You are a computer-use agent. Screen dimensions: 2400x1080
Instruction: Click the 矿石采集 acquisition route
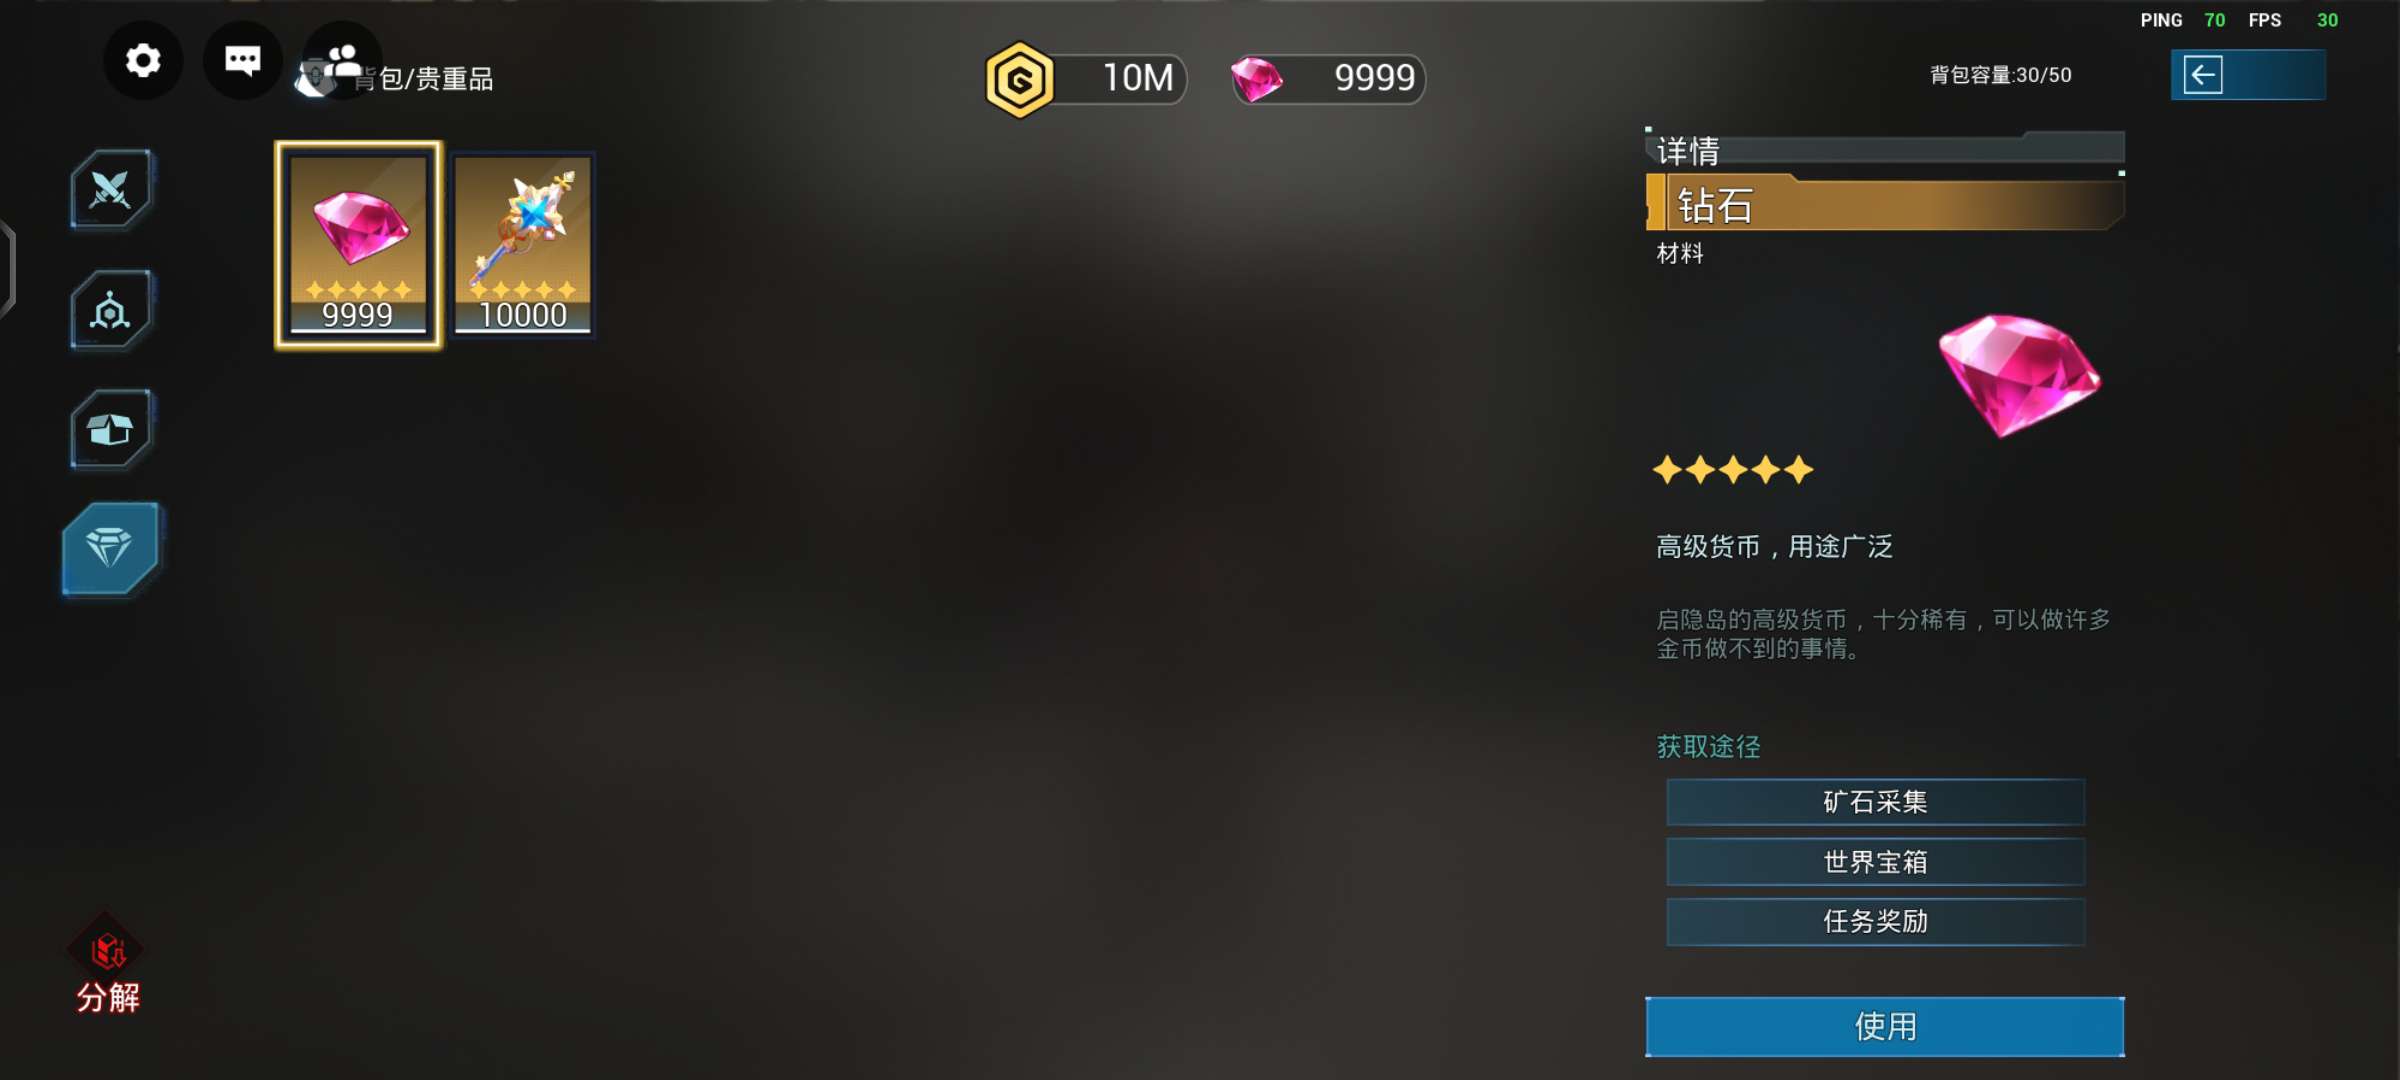1875,802
